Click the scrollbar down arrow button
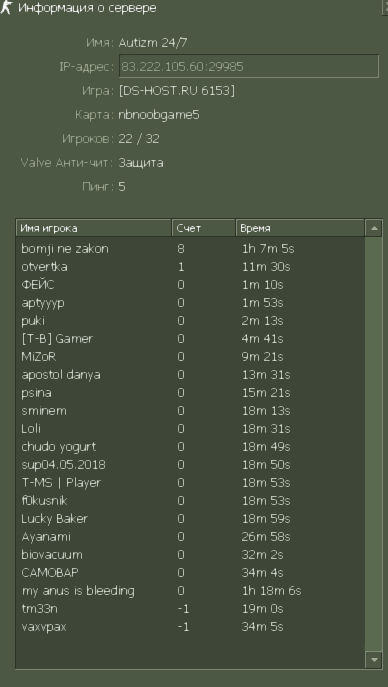The image size is (388, 687). [x=374, y=659]
